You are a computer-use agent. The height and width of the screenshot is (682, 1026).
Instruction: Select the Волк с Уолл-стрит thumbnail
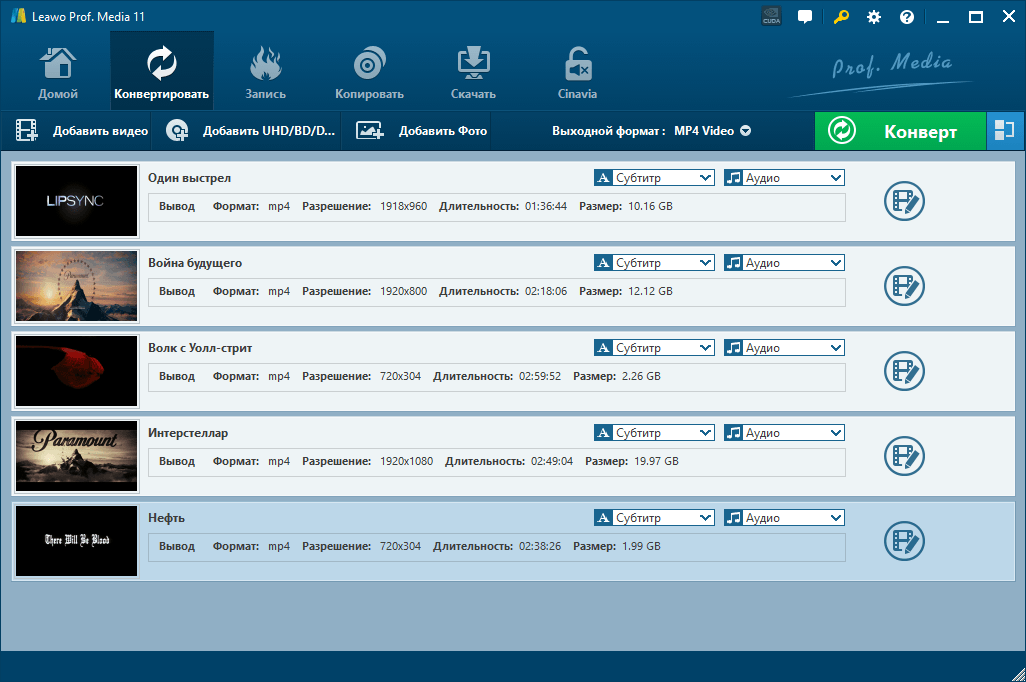tap(77, 371)
